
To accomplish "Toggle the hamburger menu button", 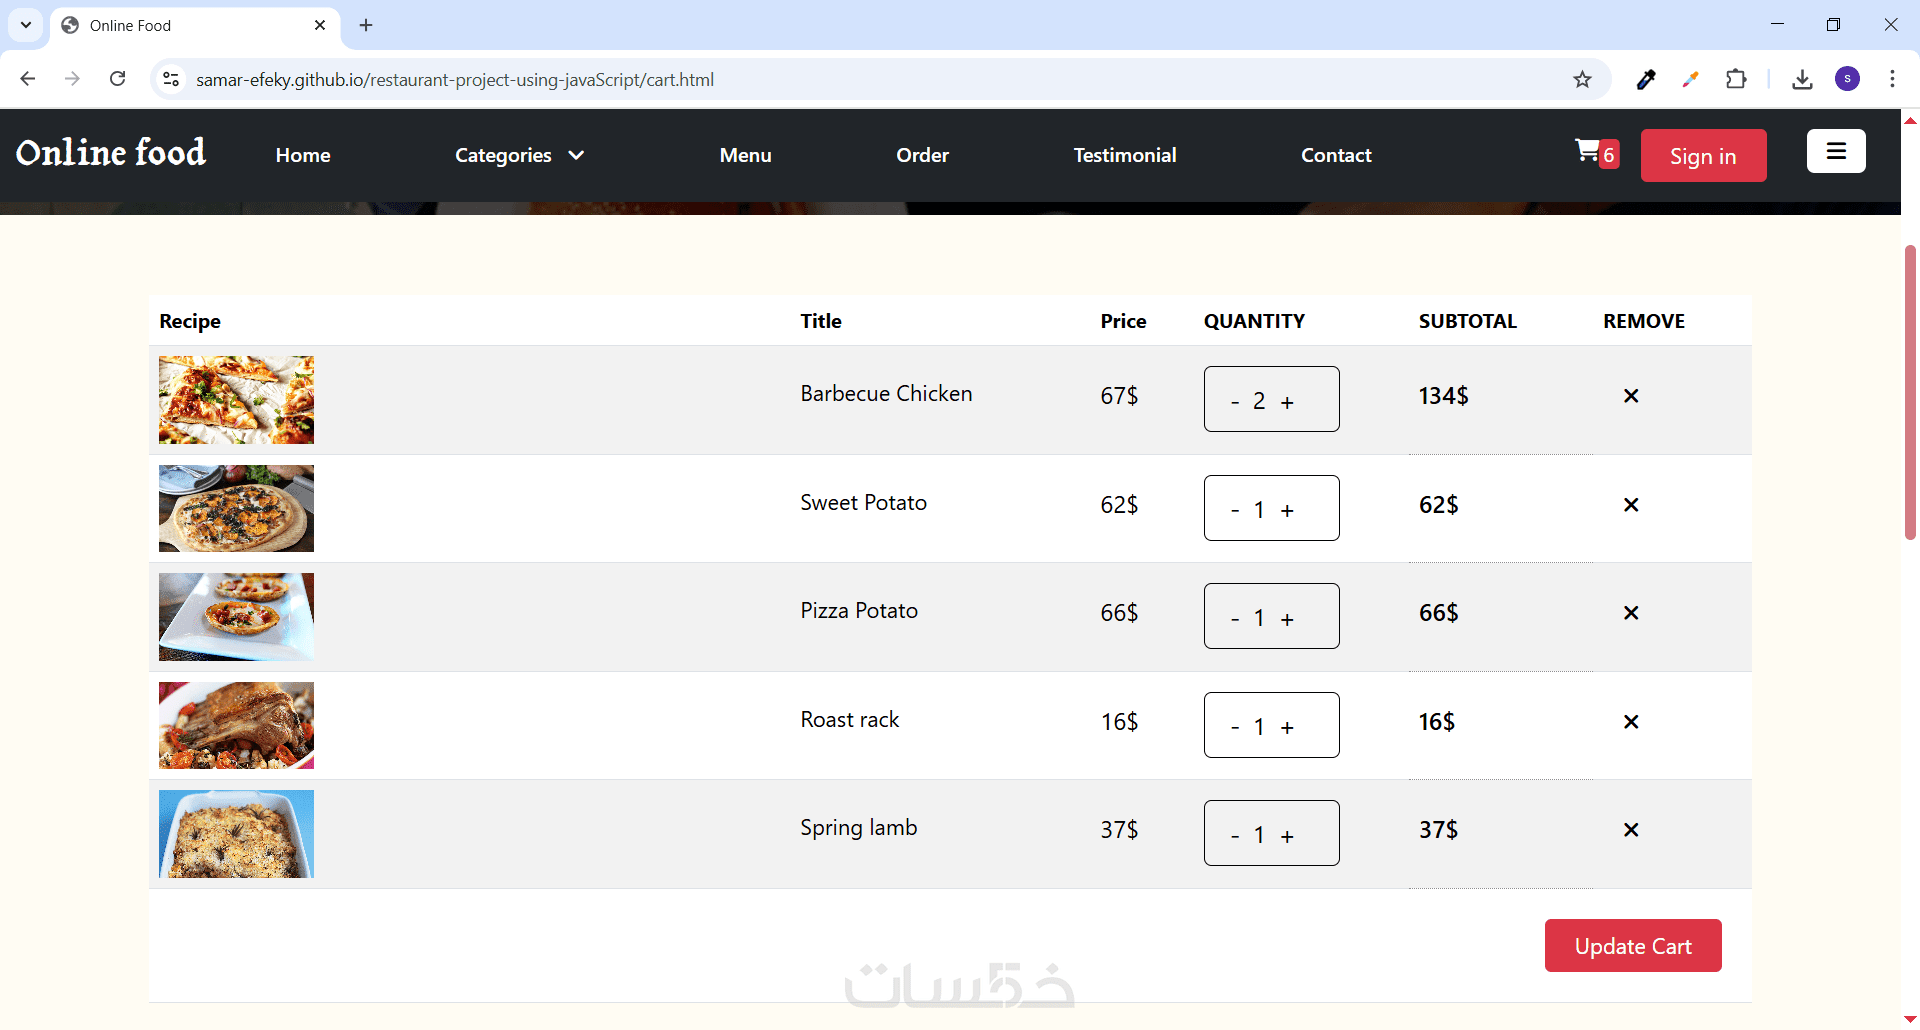I will click(1836, 151).
